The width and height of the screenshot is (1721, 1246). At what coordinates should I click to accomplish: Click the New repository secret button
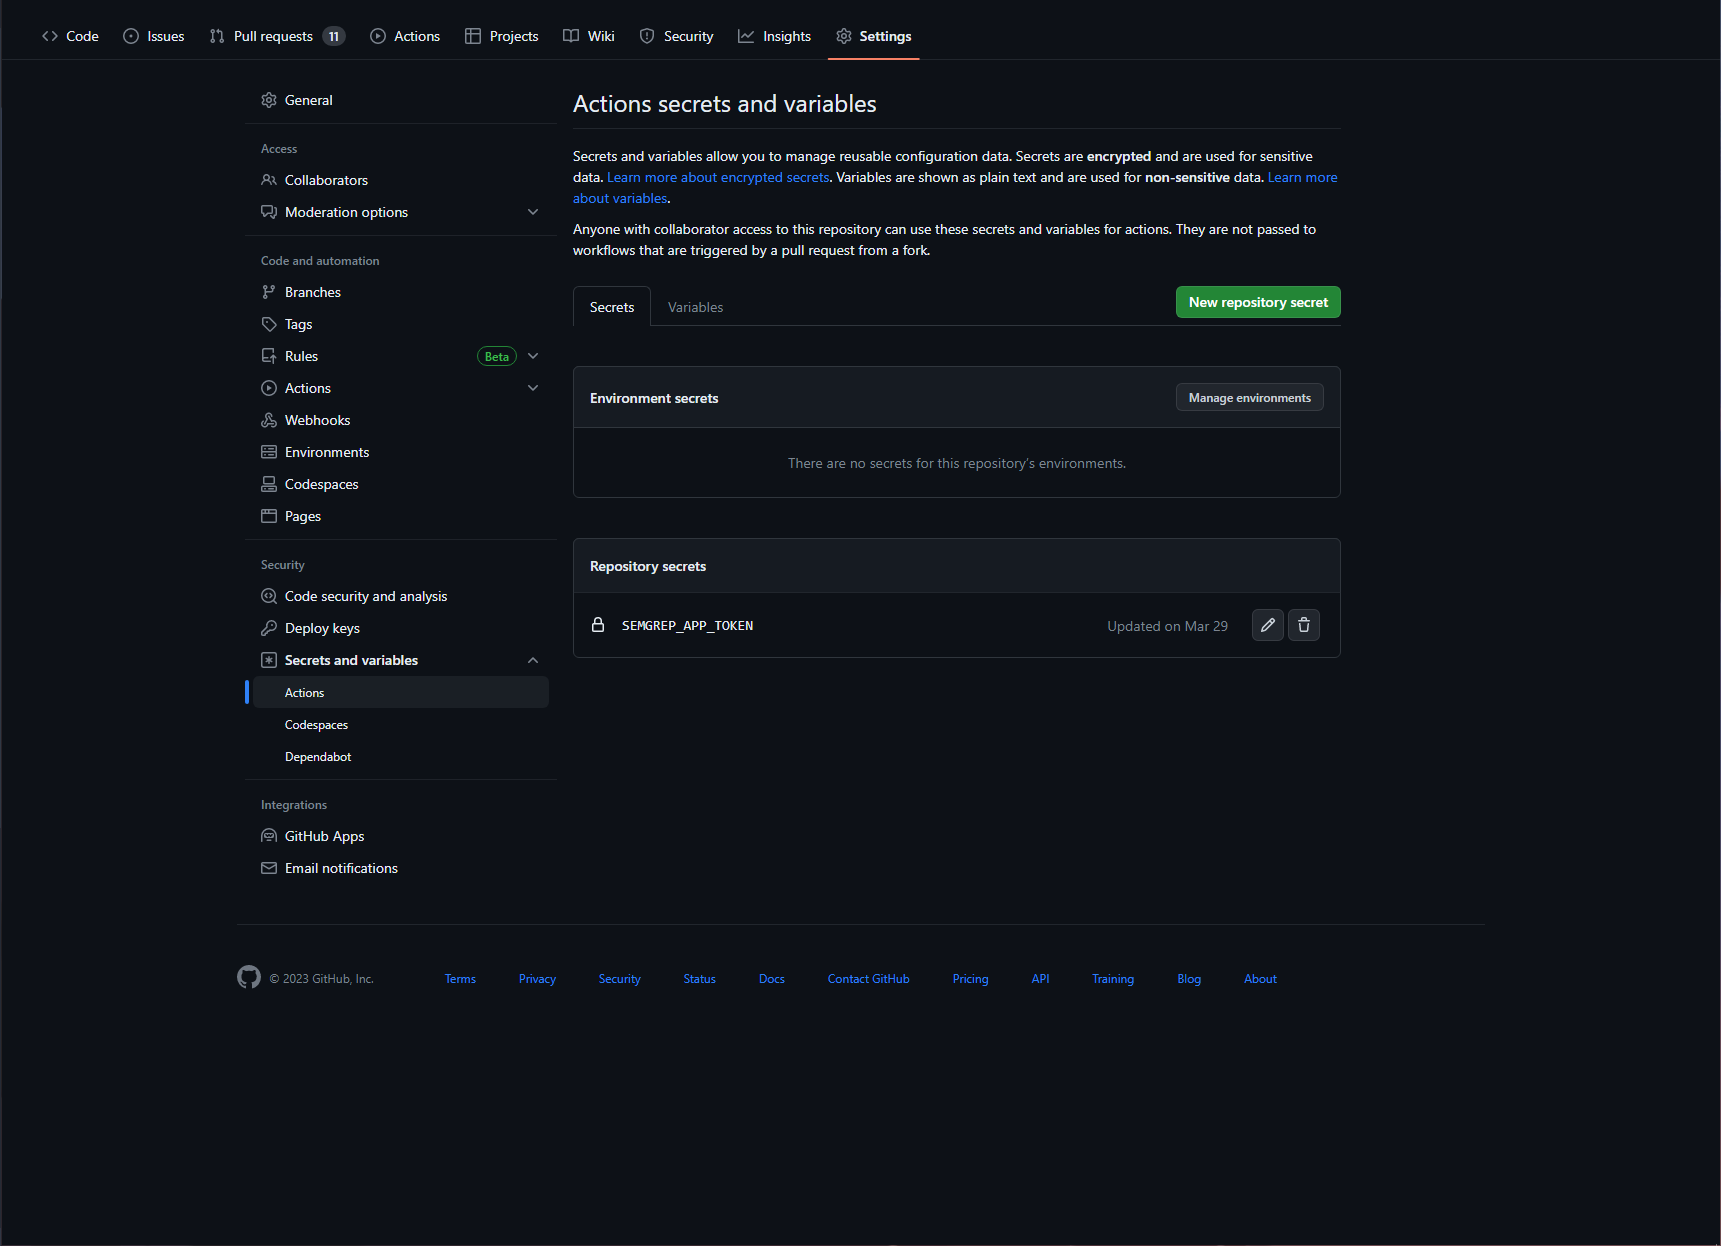(x=1257, y=301)
